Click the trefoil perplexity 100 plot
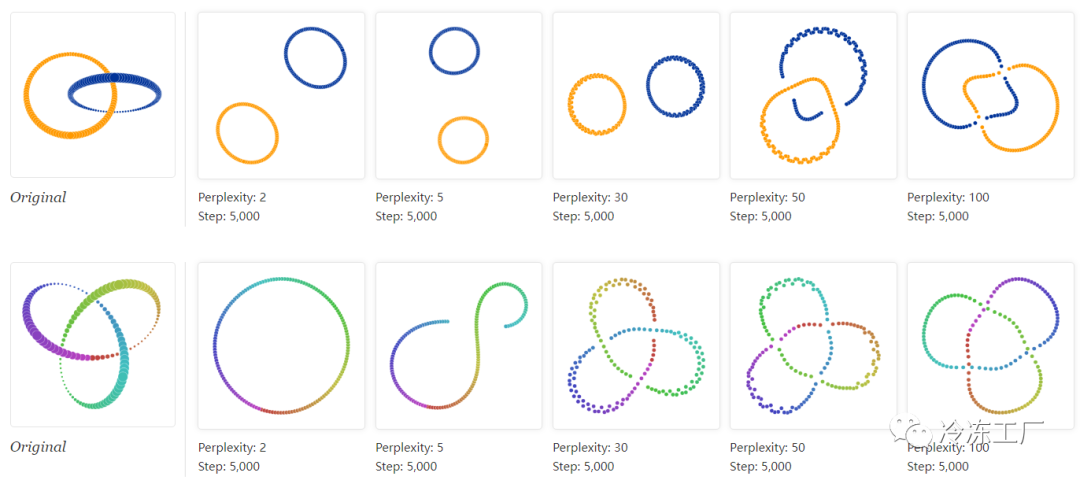Viewport: 1080px width, 480px height. [x=990, y=345]
